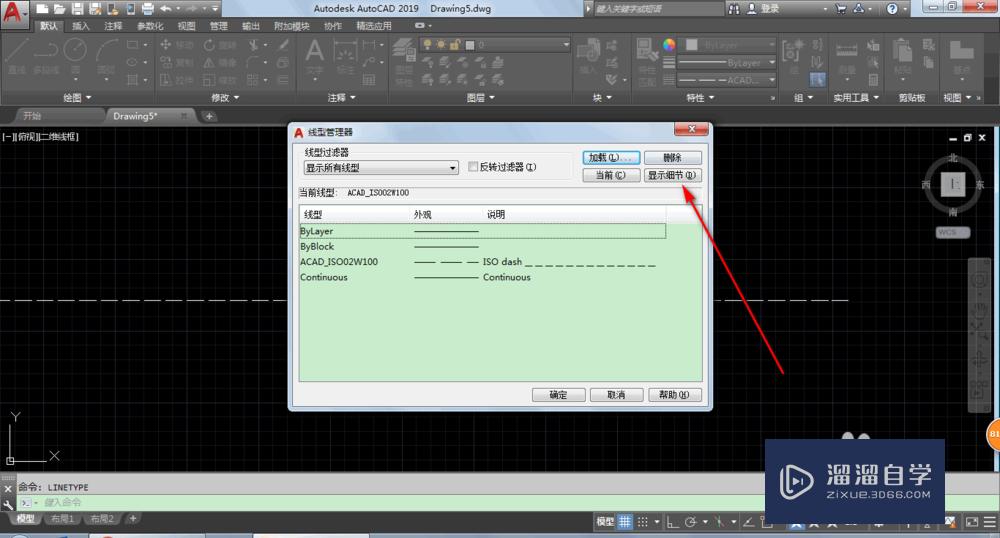Click the status bar customization menu icon

click(990, 522)
